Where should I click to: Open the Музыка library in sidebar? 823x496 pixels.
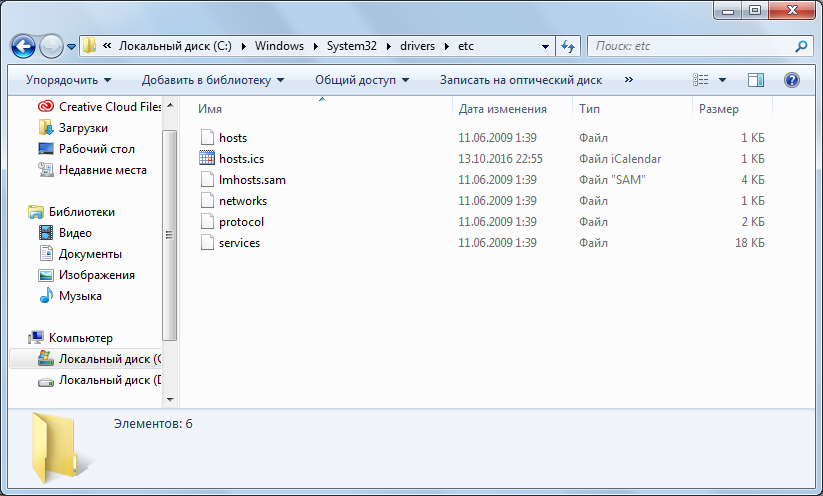pyautogui.click(x=80, y=296)
